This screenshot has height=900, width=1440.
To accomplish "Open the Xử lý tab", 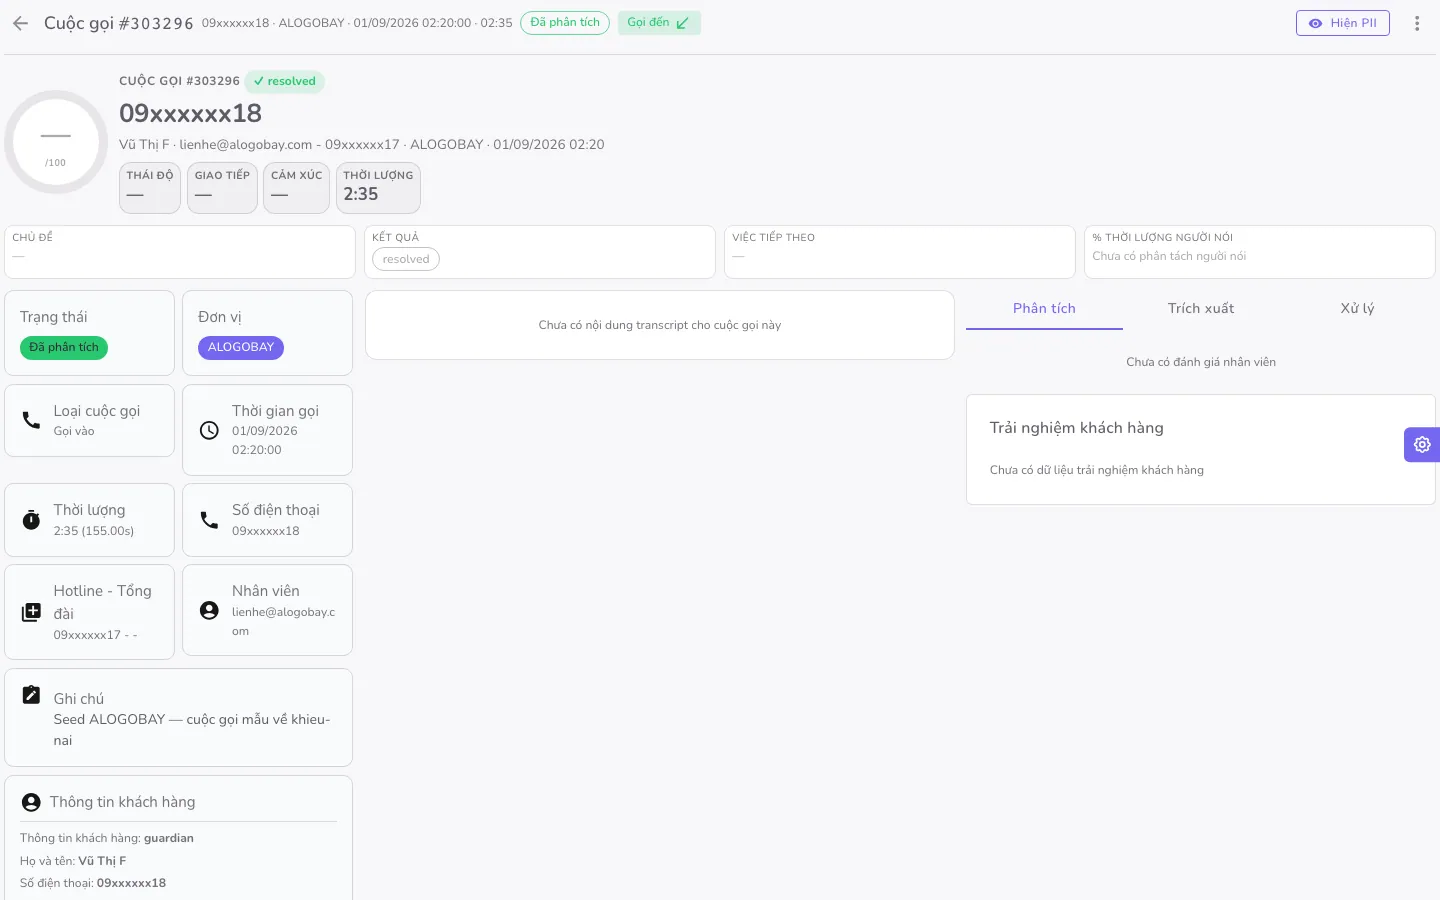I will tap(1357, 309).
